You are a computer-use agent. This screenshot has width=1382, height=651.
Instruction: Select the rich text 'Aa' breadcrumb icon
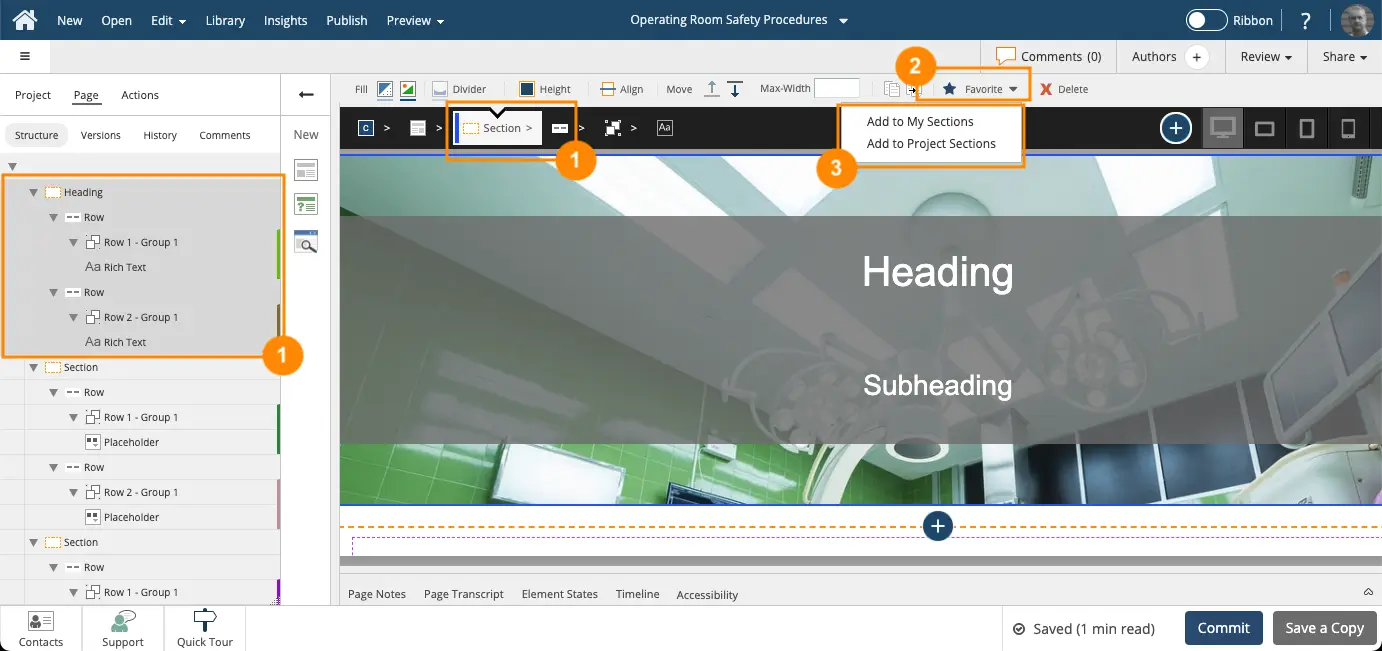(x=665, y=128)
